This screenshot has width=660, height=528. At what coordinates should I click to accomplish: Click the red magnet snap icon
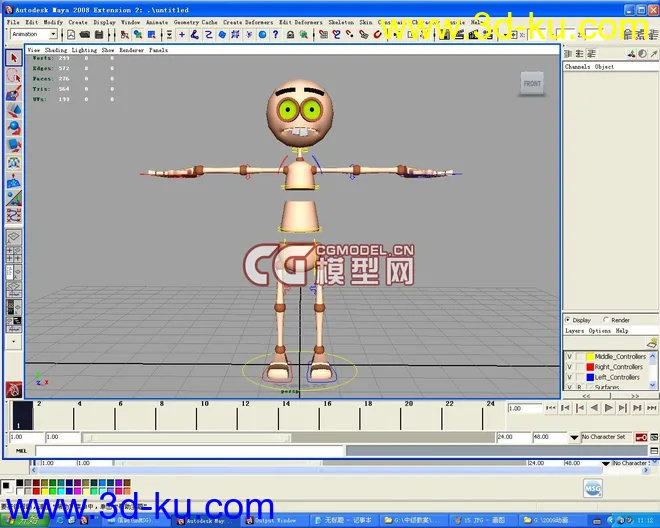(x=378, y=35)
